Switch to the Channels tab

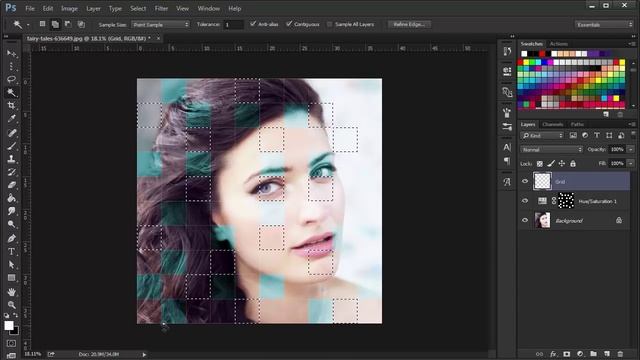coord(553,124)
